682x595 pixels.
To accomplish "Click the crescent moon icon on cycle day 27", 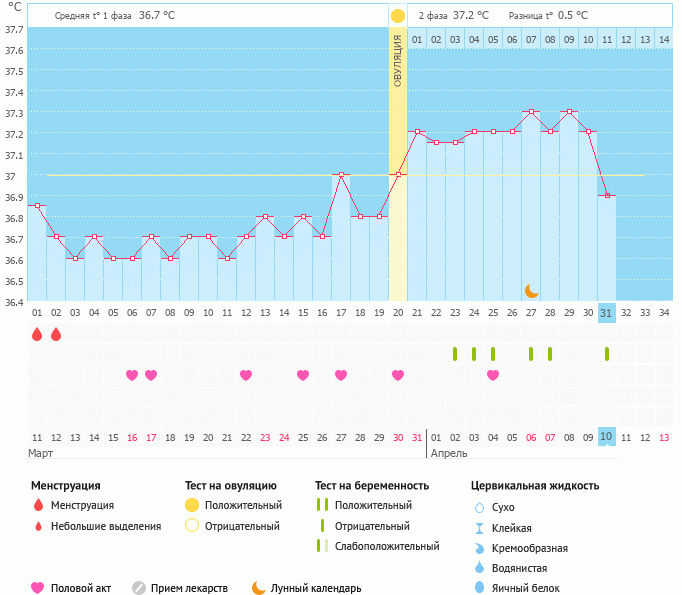I will (531, 290).
